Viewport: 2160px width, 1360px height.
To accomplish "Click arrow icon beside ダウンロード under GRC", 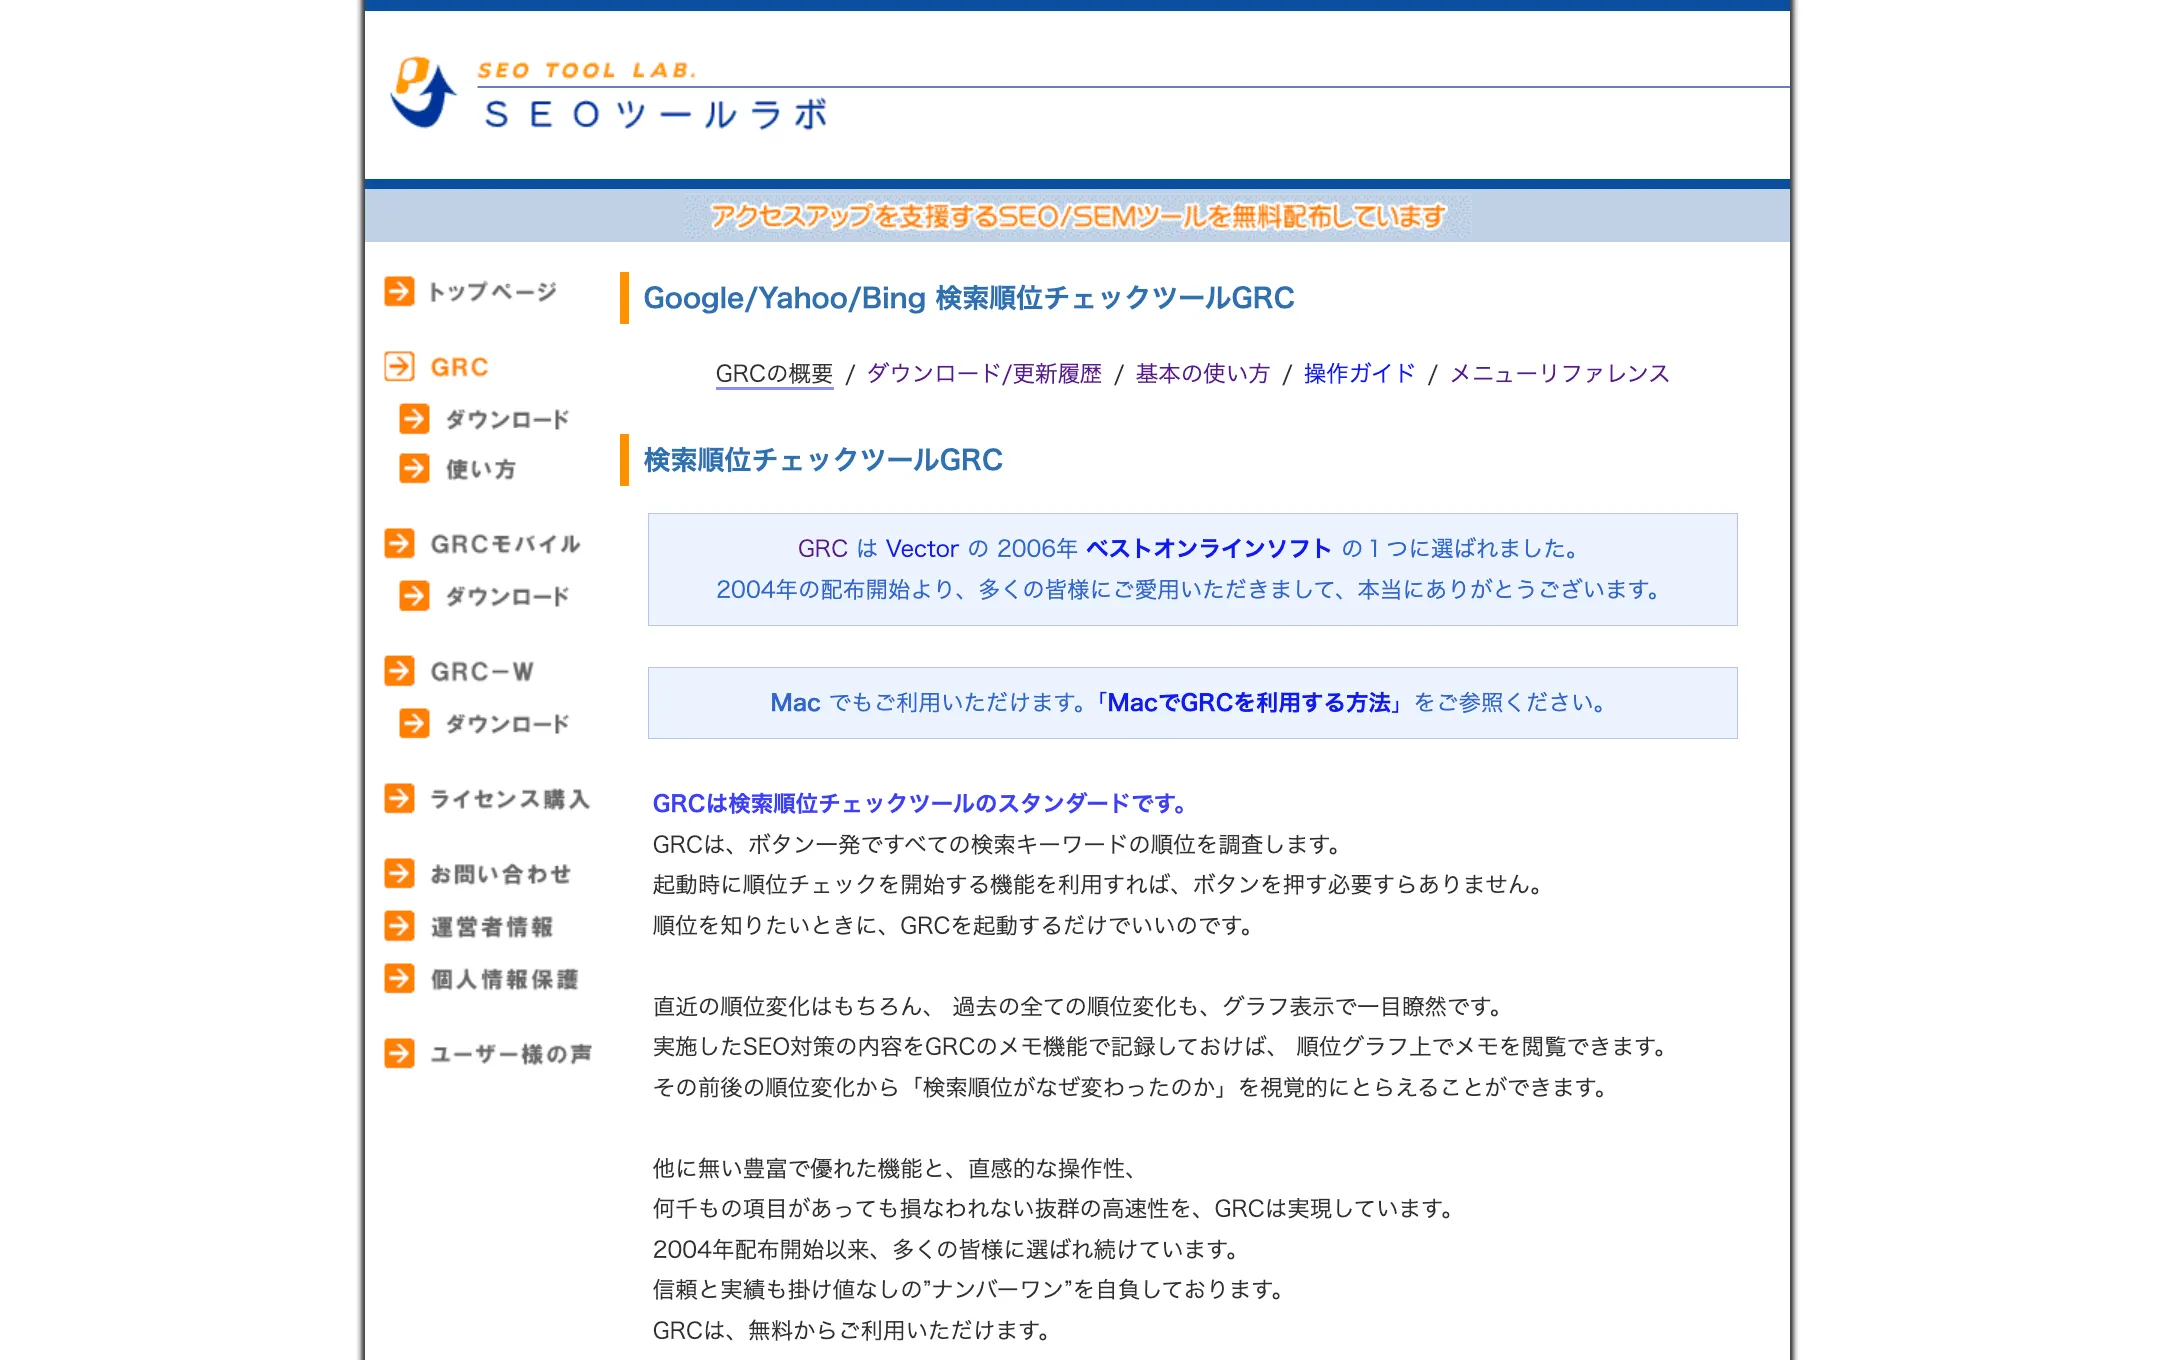I will (x=414, y=418).
